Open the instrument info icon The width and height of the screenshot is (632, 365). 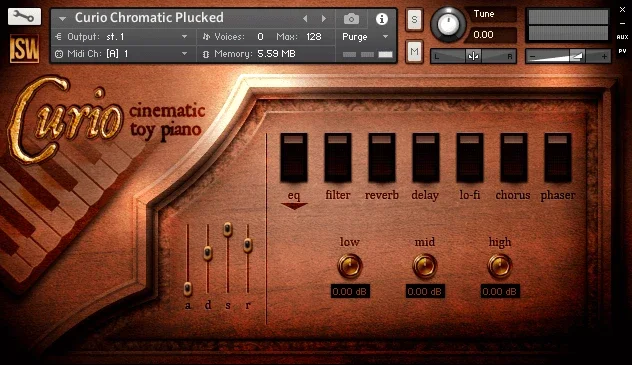coord(381,19)
